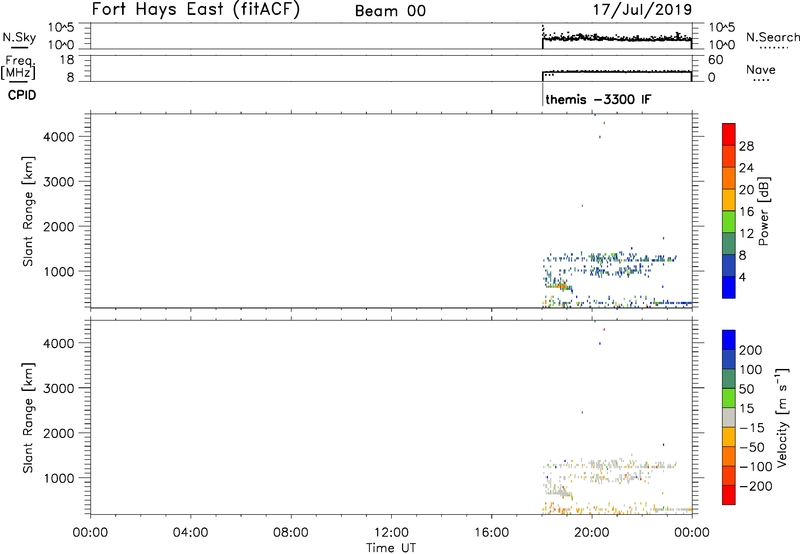The height and width of the screenshot is (554, 800).
Task: Click the left-hand '10^5' noise axis tick
Action: pos(61,27)
